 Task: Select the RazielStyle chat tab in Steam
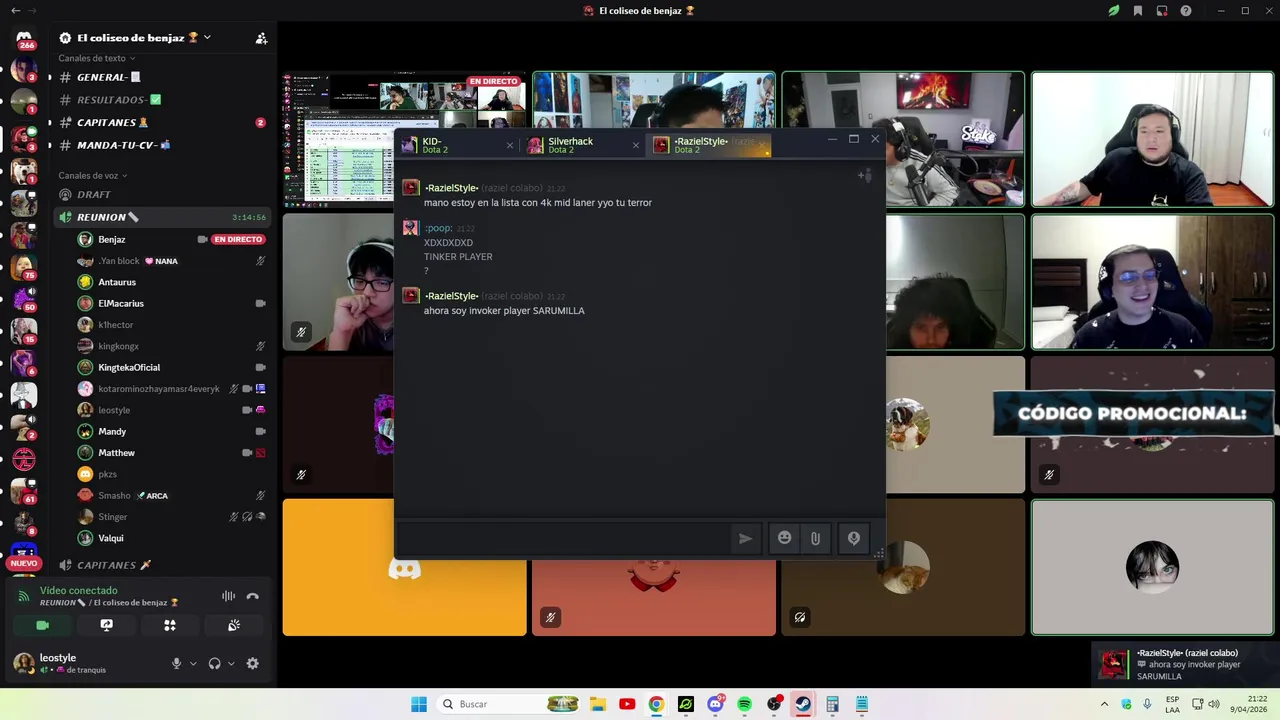click(710, 145)
